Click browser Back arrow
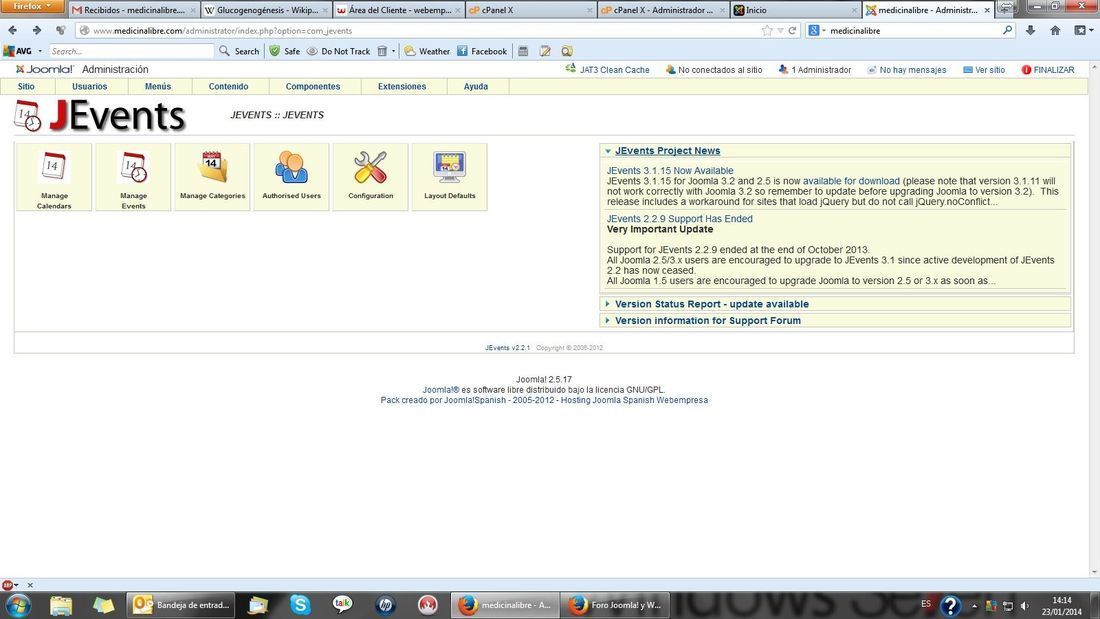This screenshot has height=619, width=1100. [x=13, y=30]
